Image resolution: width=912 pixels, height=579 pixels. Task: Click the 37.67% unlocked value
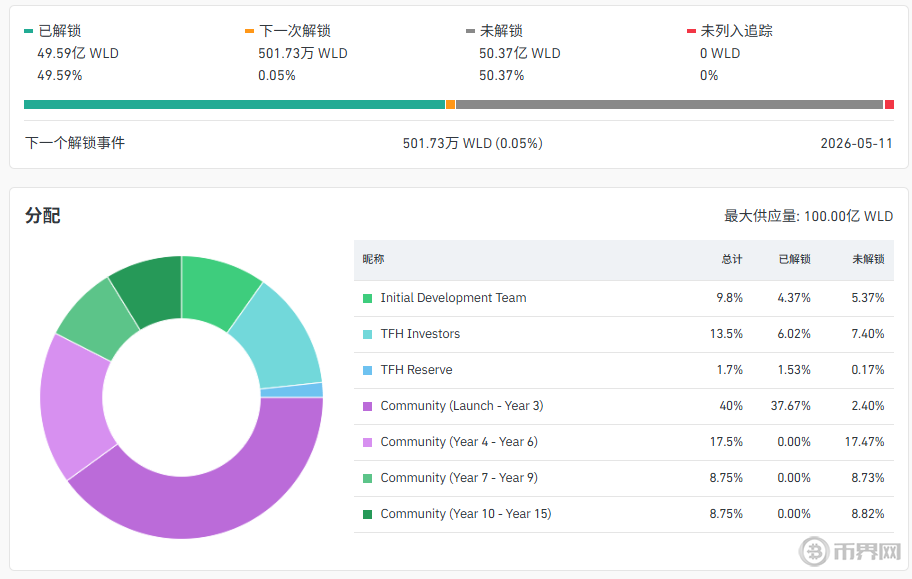pyautogui.click(x=790, y=406)
